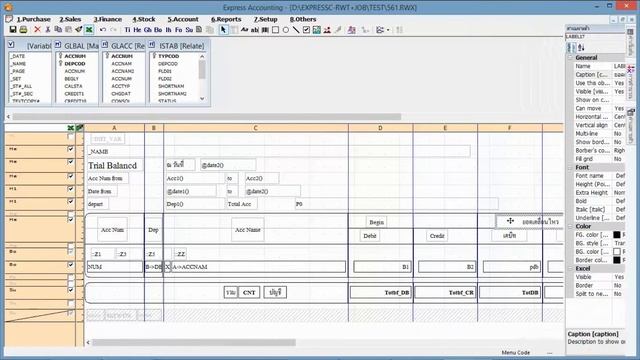The width and height of the screenshot is (640, 360).
Task: Open the 7.Setup menu
Action: pos(265,19)
